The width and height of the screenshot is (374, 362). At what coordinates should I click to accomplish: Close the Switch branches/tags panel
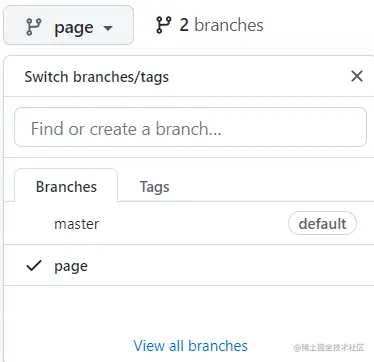tap(357, 76)
